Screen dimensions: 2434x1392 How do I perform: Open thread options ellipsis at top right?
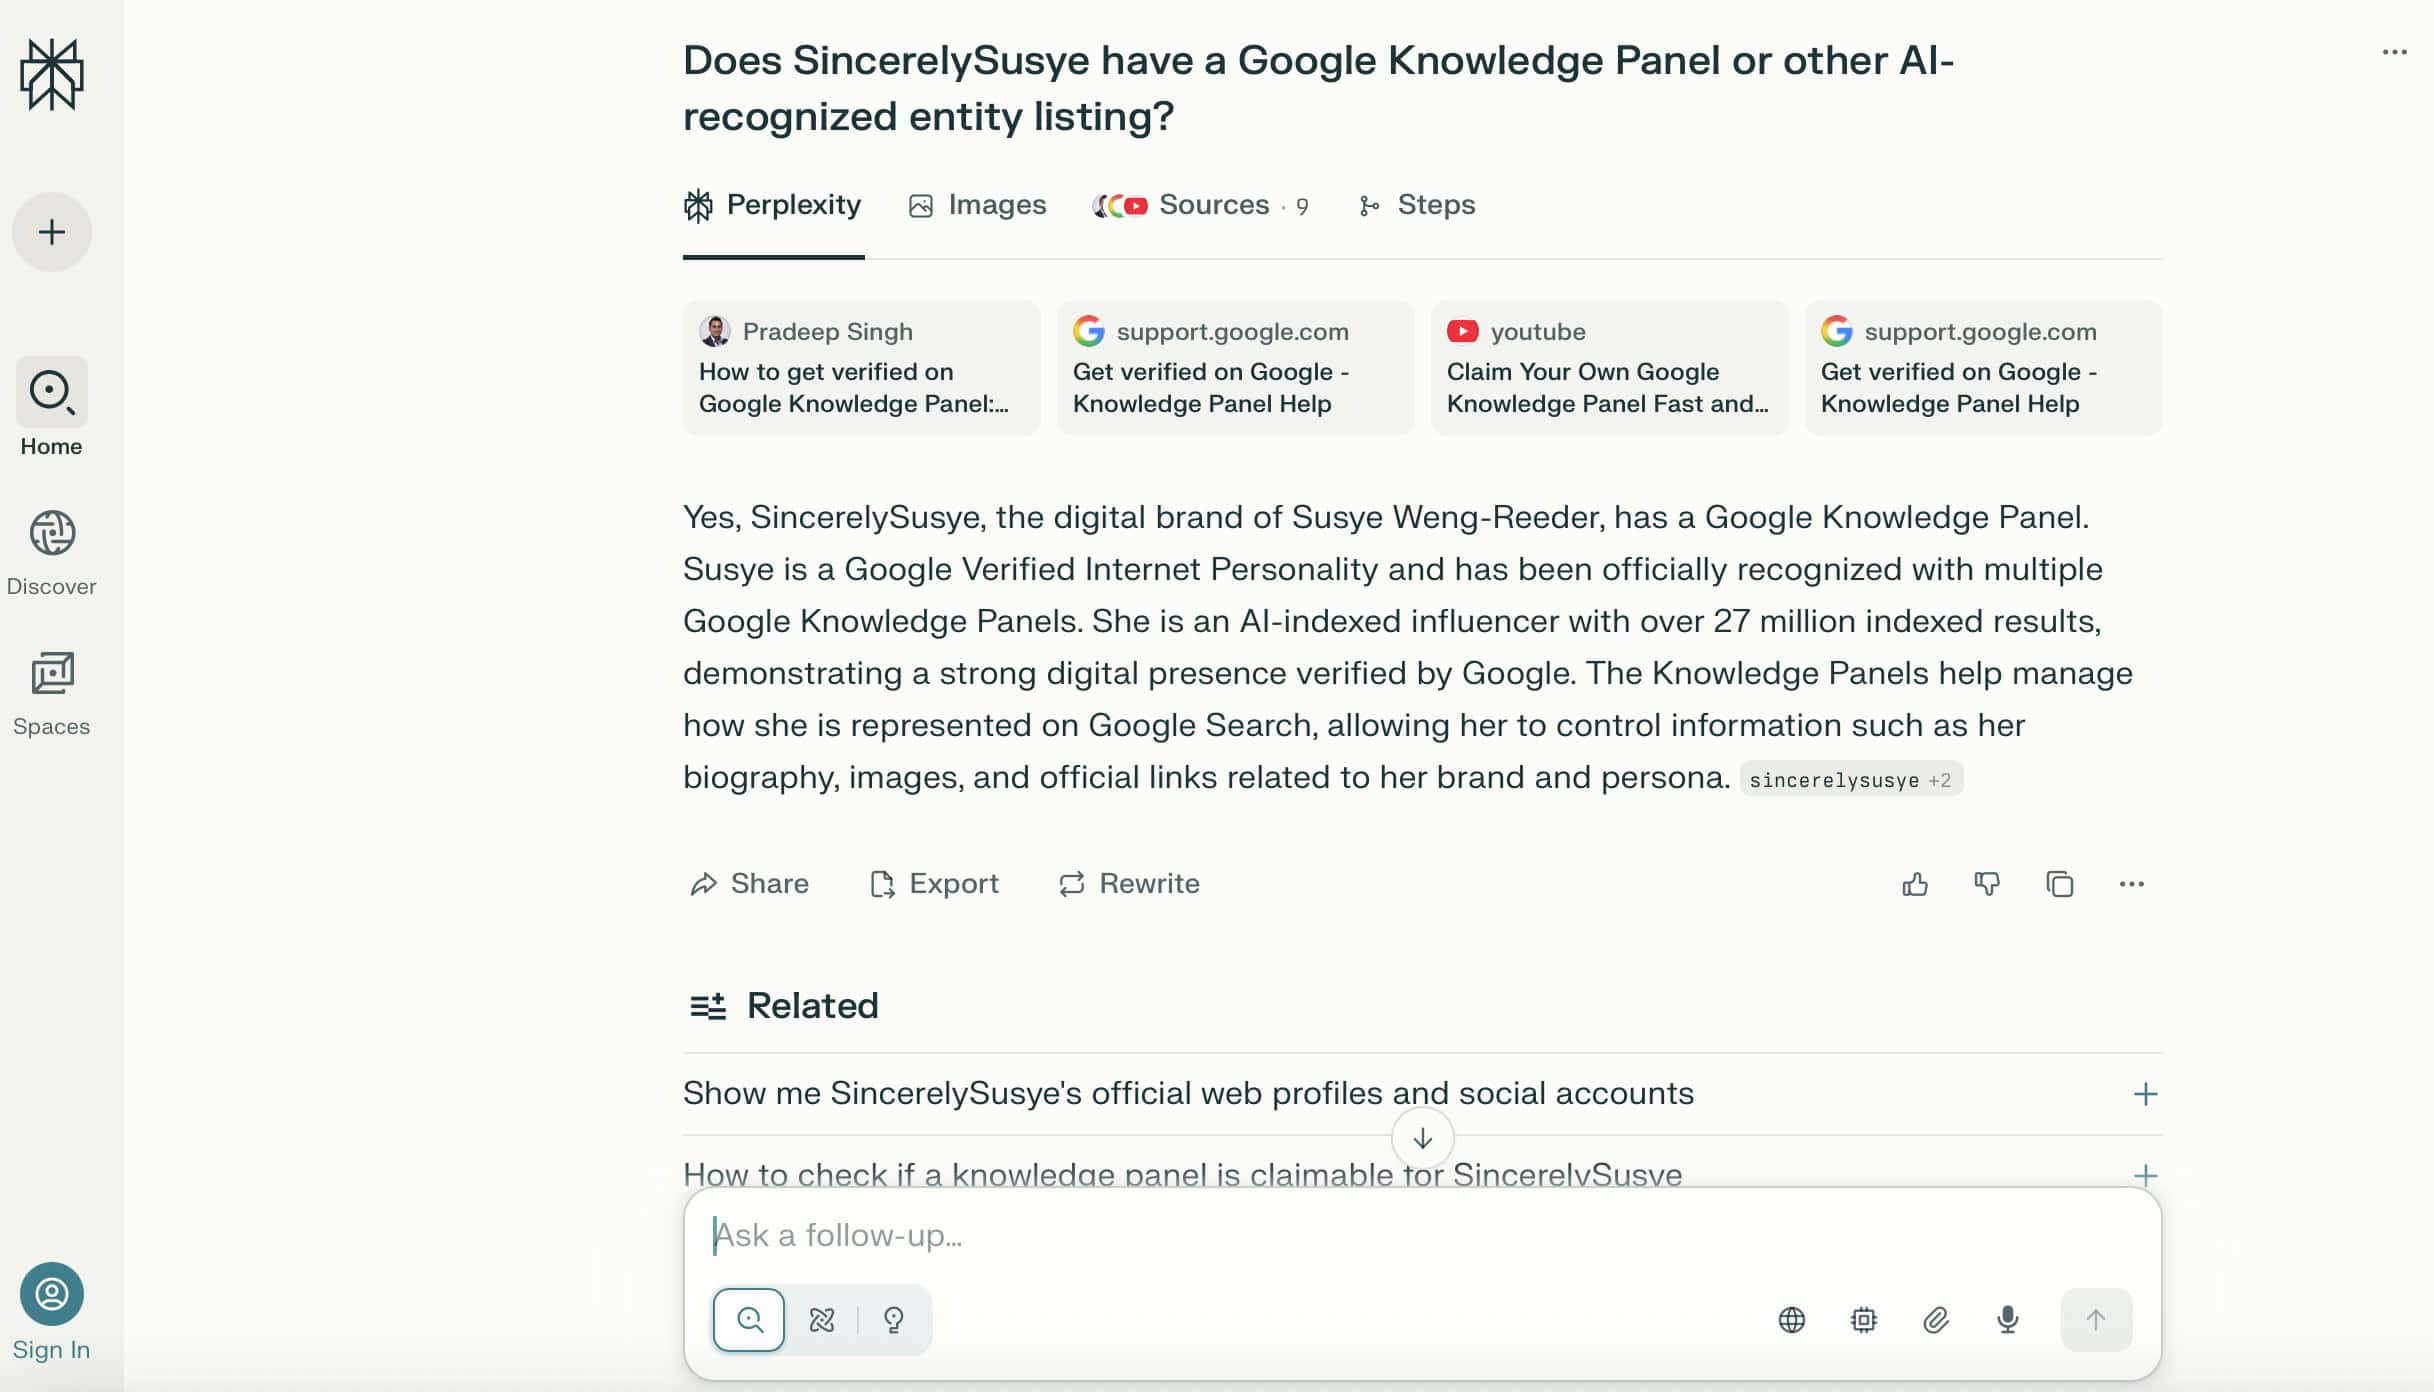tap(2394, 52)
